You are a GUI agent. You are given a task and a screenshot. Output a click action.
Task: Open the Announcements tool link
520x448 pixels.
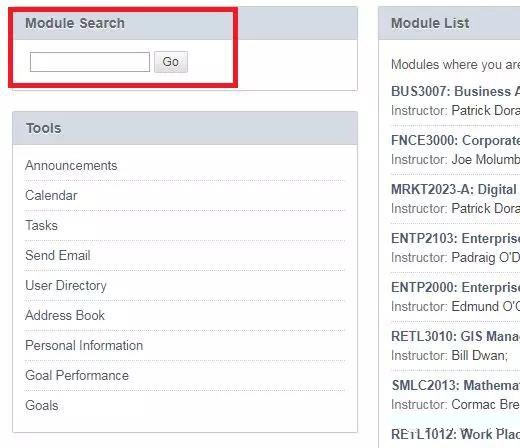click(x=71, y=166)
